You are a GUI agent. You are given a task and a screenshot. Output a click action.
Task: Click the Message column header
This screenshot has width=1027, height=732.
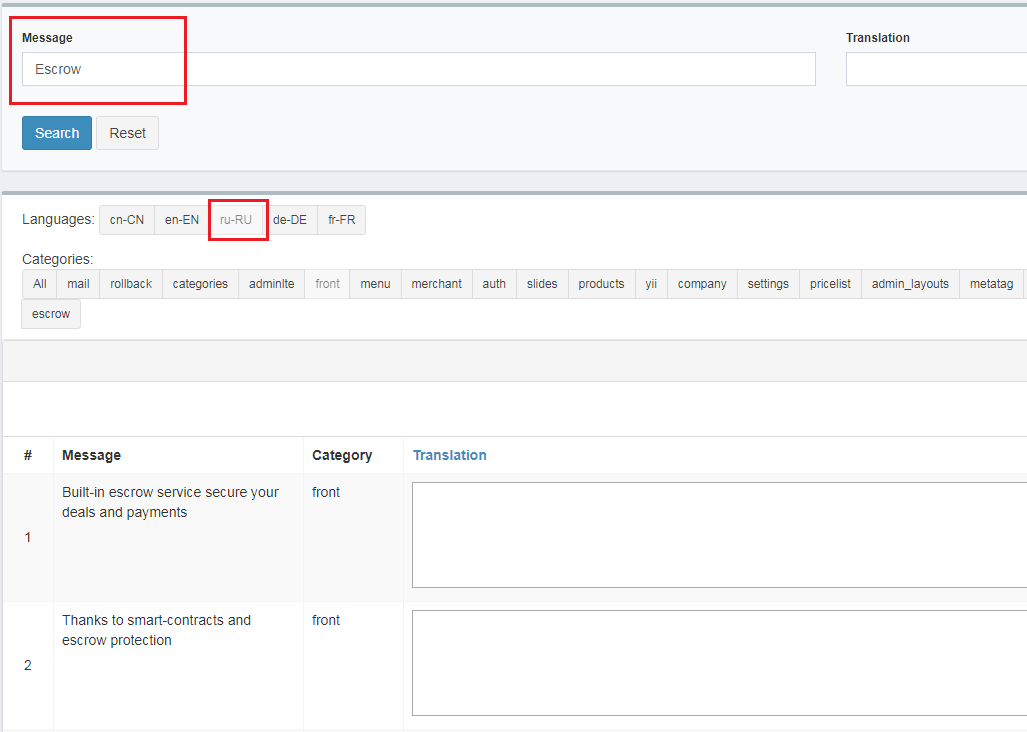pos(92,455)
